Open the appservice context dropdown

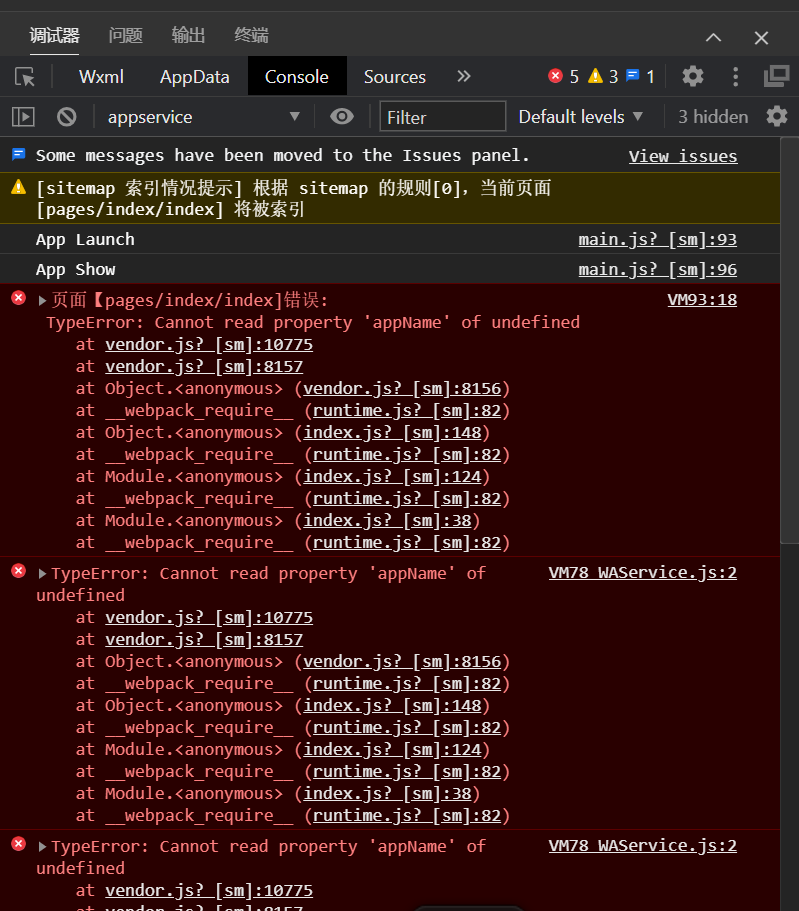[x=203, y=117]
